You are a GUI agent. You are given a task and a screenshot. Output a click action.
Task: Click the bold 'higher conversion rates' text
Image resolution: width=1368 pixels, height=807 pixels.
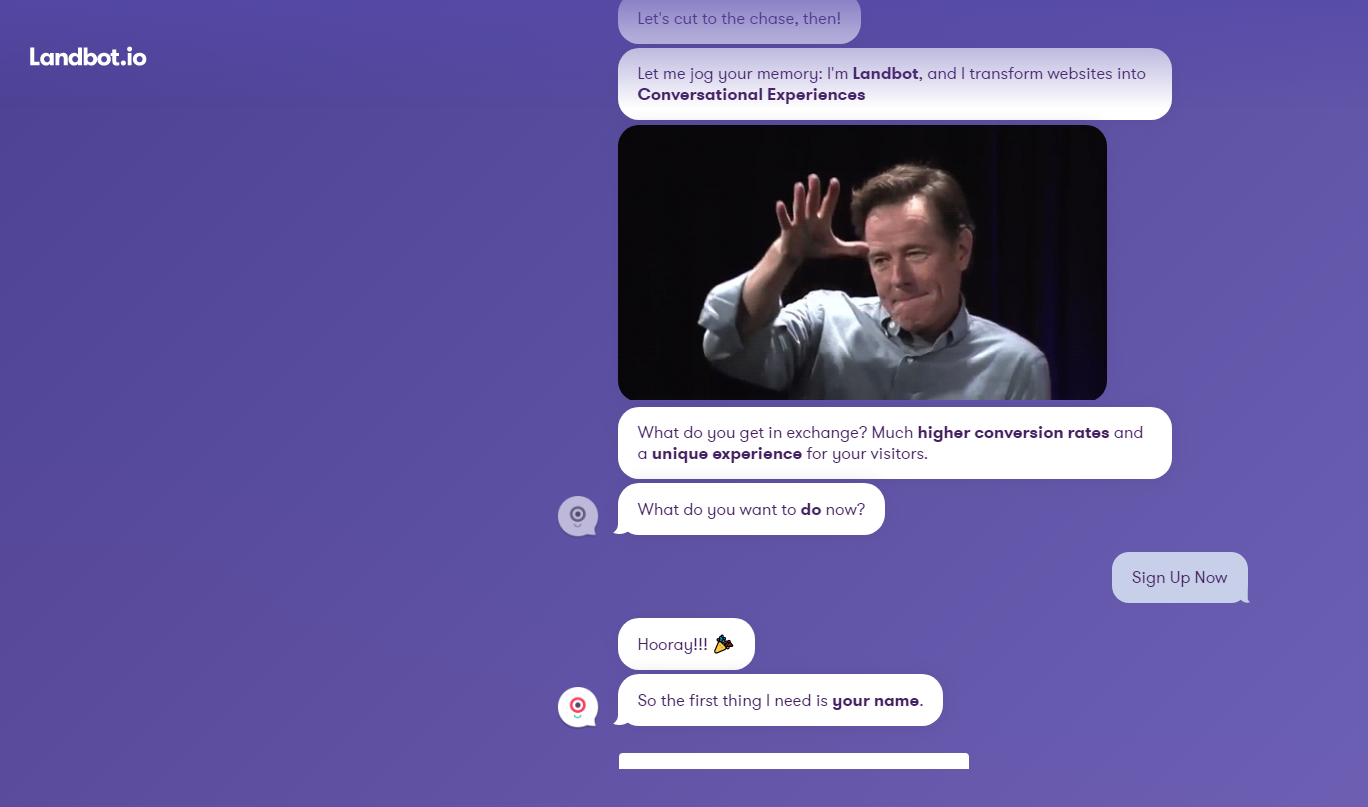[1012, 433]
